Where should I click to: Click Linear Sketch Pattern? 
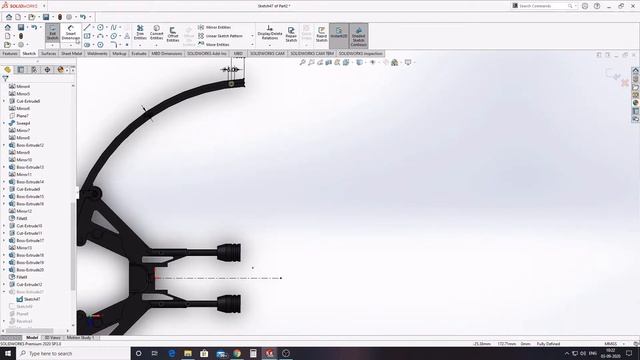[220, 36]
